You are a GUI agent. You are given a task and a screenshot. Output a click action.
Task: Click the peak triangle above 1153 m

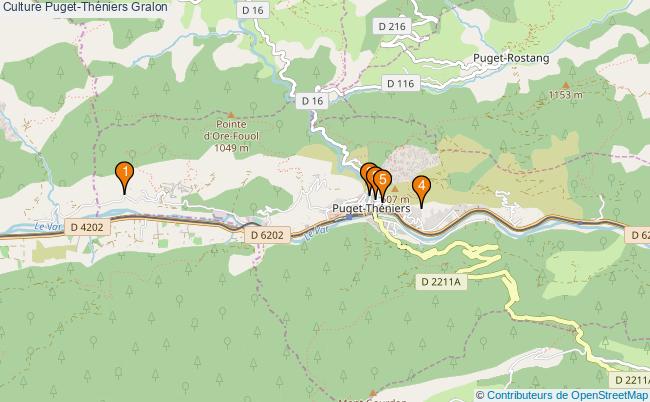pyautogui.click(x=566, y=85)
